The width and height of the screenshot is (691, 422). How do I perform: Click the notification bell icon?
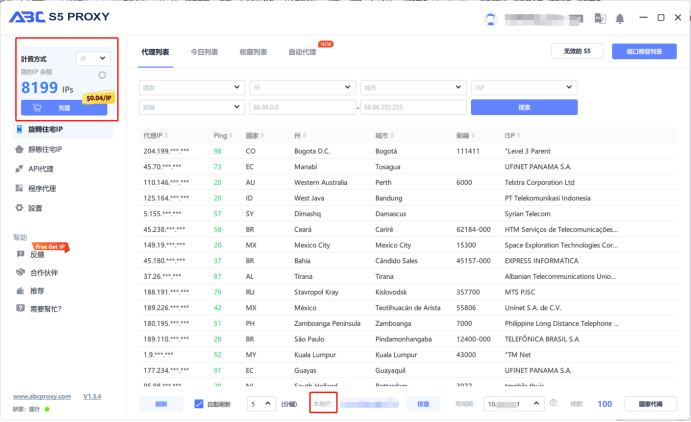point(620,18)
